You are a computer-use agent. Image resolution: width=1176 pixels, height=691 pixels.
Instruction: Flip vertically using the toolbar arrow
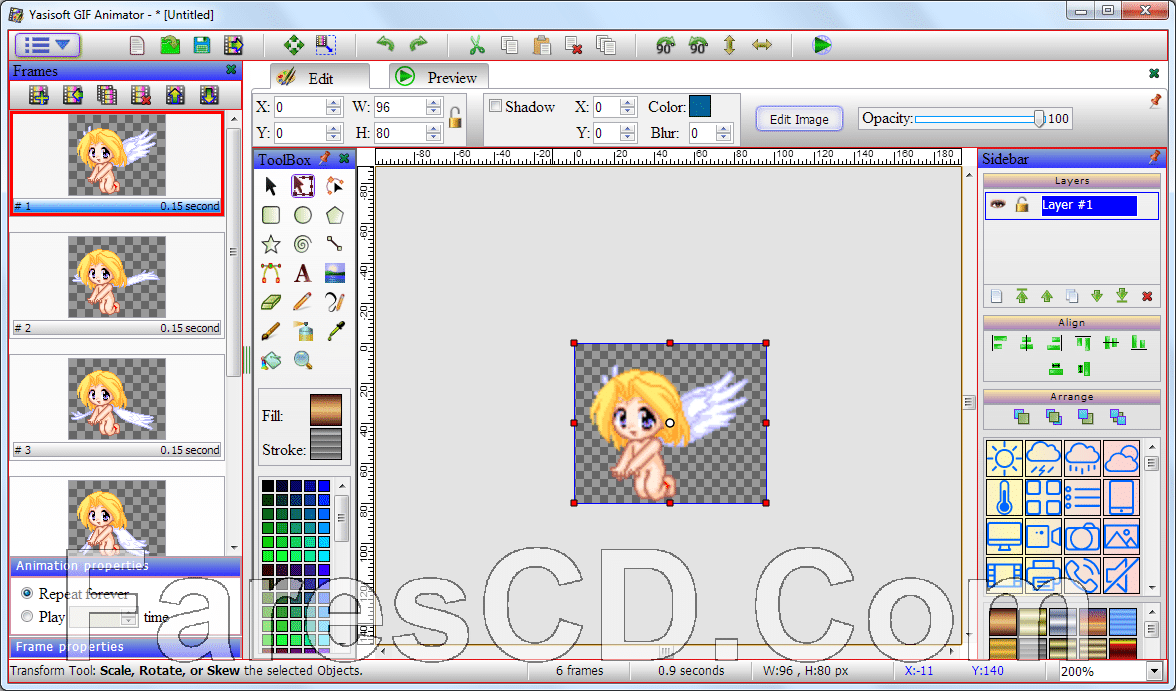(x=730, y=45)
